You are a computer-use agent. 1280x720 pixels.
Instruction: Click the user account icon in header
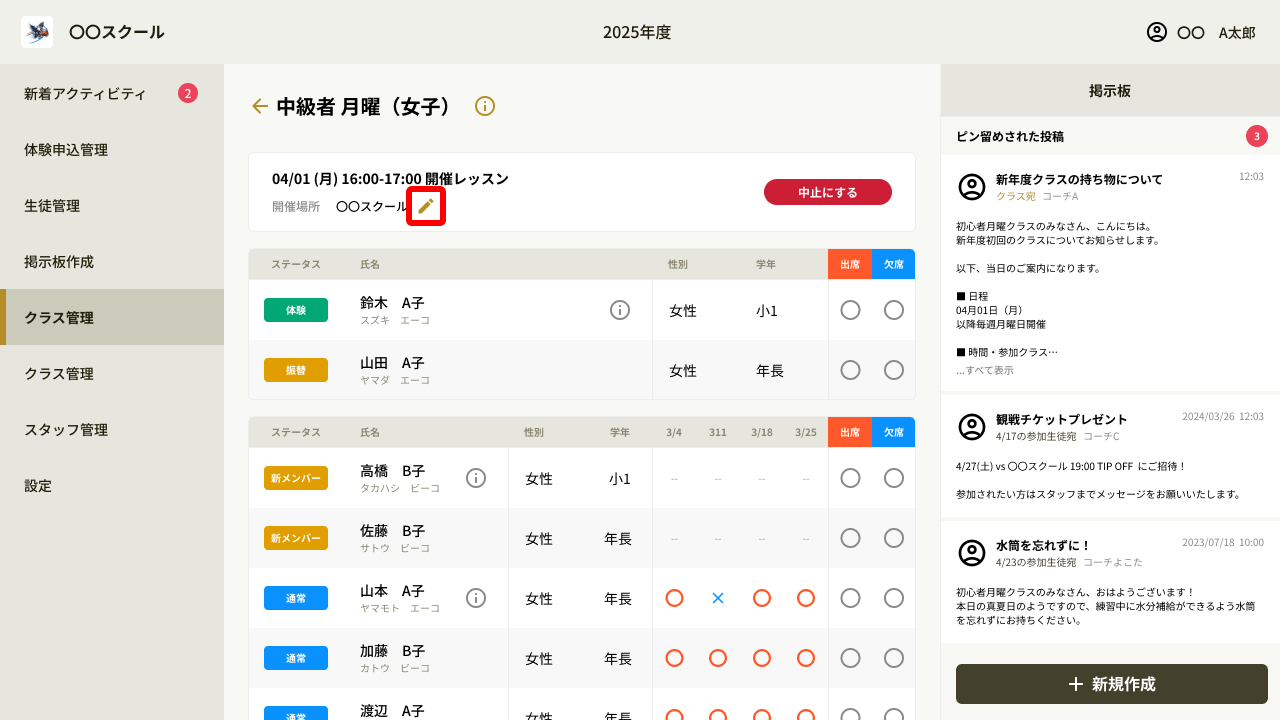coord(1157,32)
